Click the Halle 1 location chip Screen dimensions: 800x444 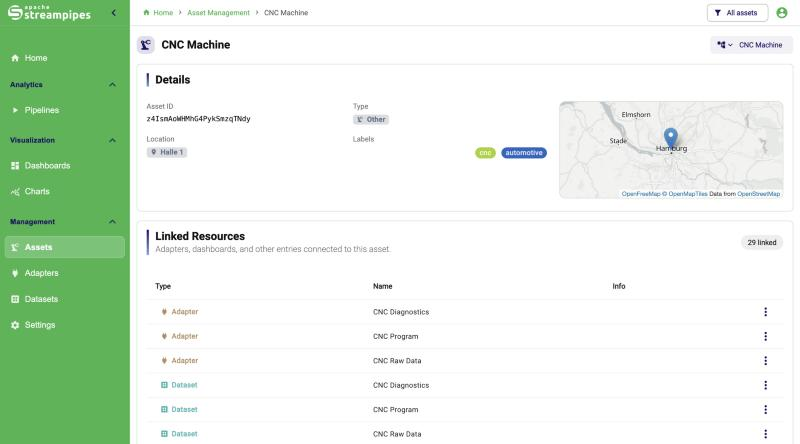[x=167, y=152]
